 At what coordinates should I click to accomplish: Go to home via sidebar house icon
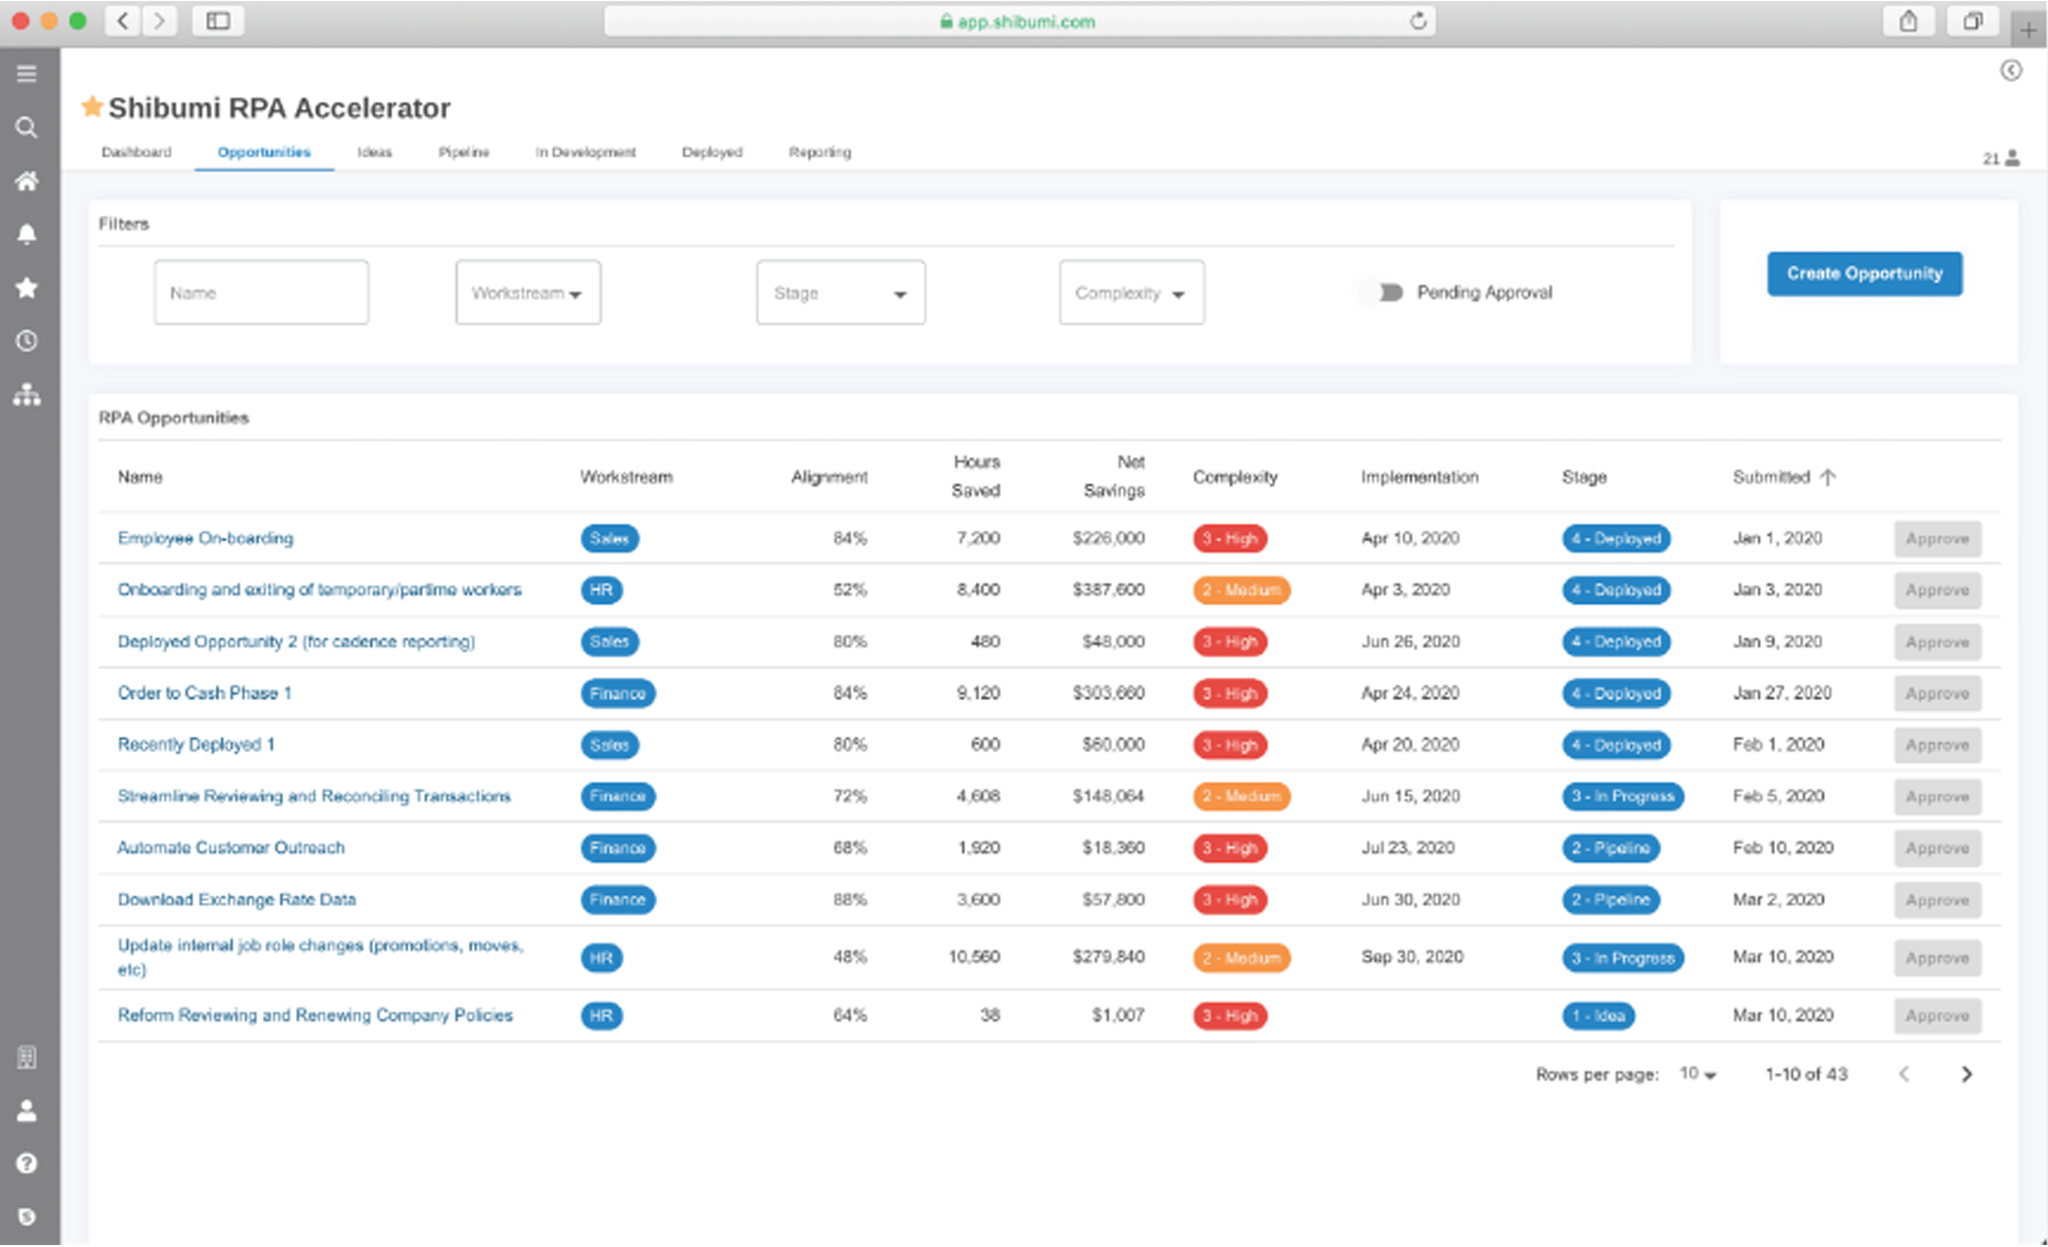[27, 181]
